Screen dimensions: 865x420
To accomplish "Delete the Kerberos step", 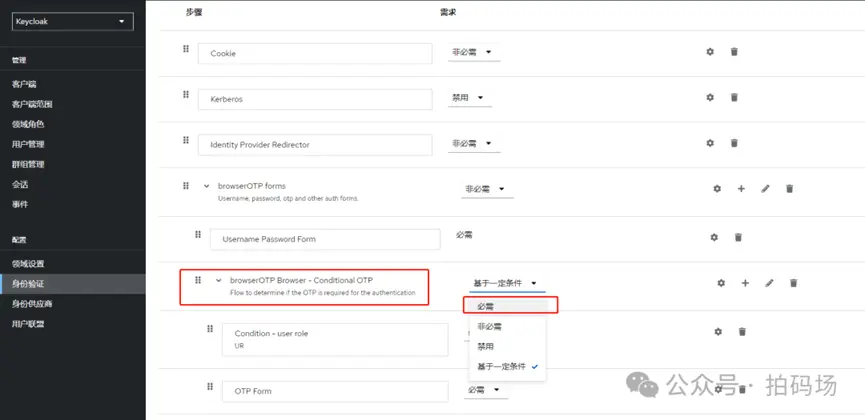I will tap(734, 97).
